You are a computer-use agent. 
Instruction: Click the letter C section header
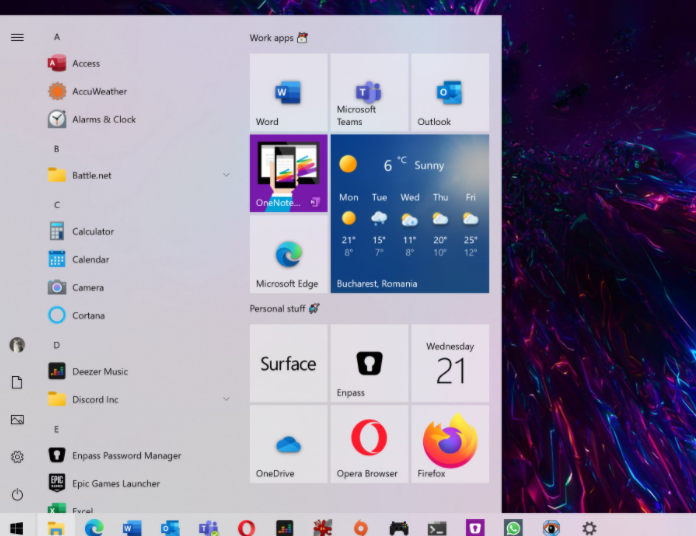(57, 205)
